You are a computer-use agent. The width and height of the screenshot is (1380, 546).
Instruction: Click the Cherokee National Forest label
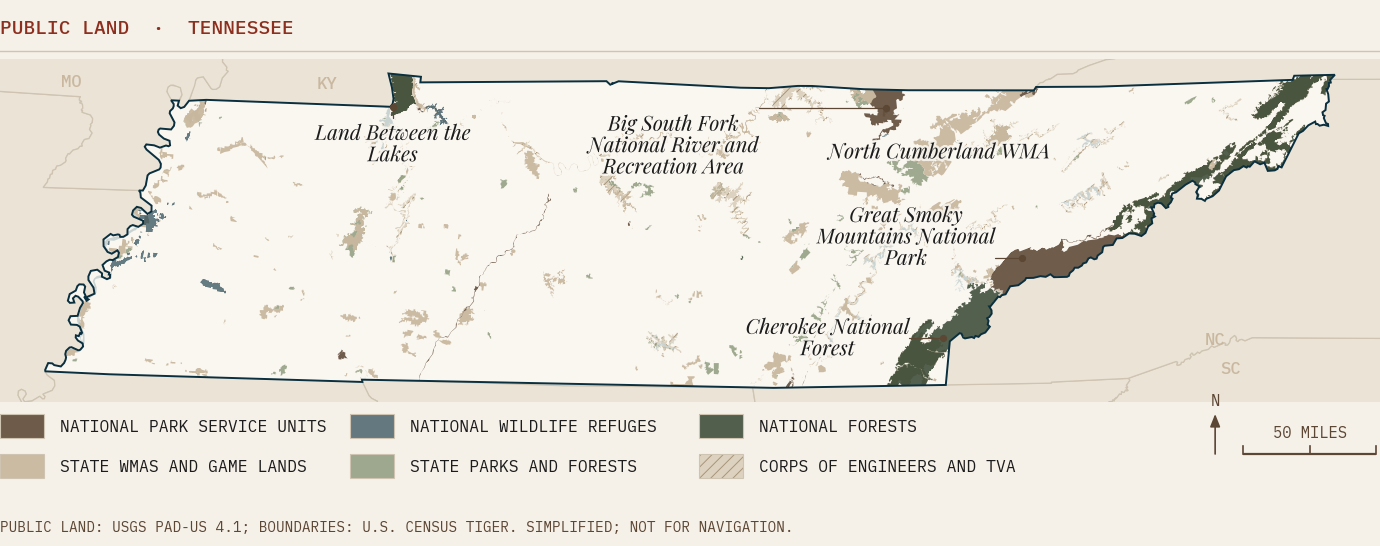coord(828,337)
